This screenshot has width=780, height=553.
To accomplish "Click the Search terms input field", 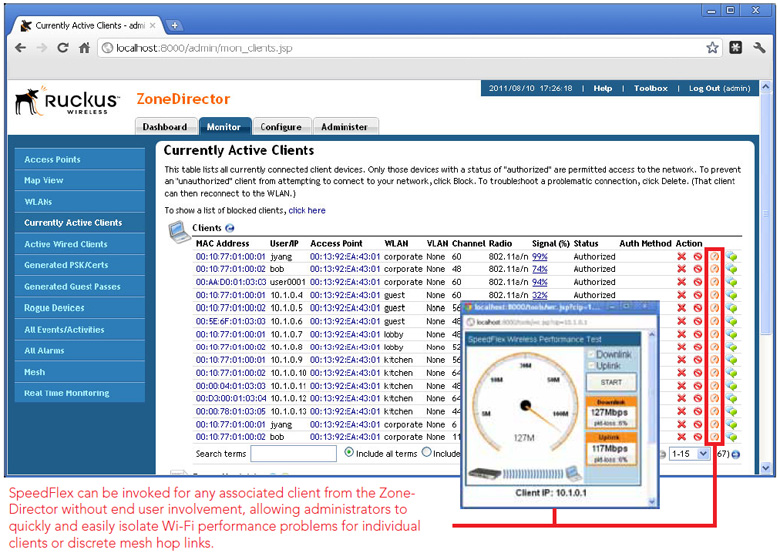I will tap(293, 454).
